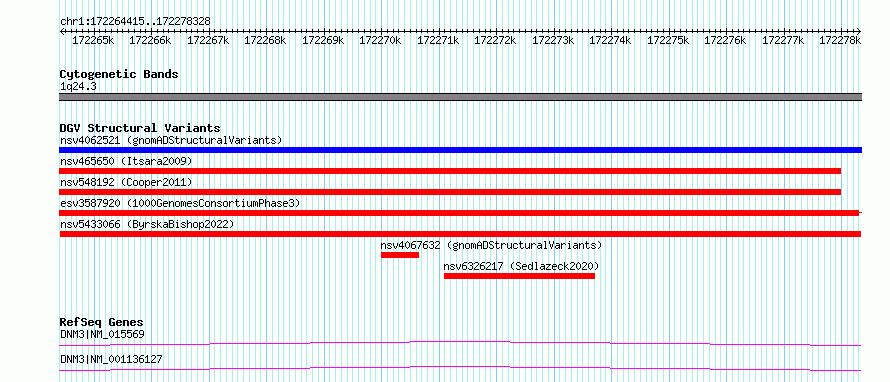
Task: Click the chr1:172264415..172278328 coordinate label
Action: pos(135,22)
